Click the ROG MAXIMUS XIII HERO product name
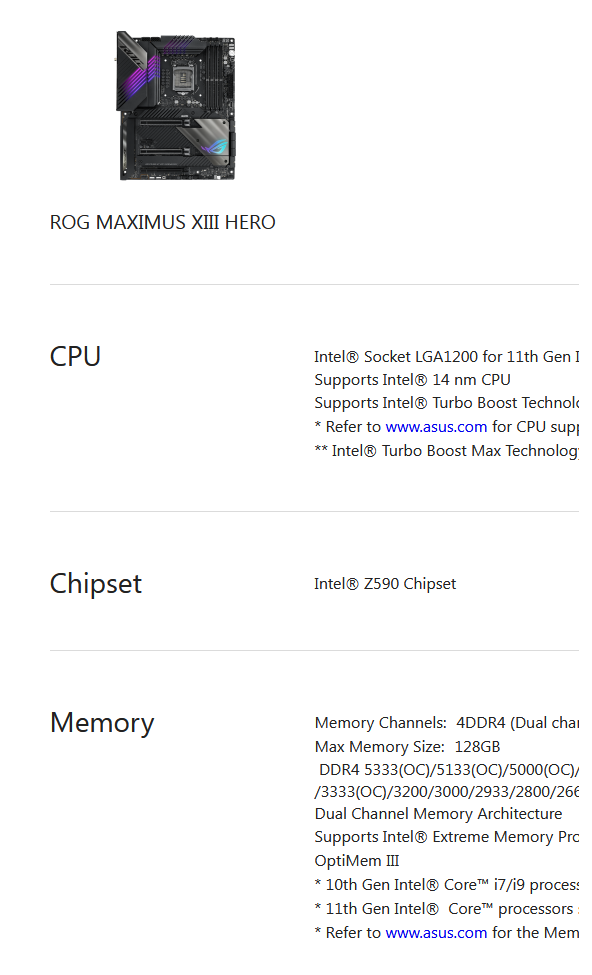Screen dimensions: 592x975 tap(162, 223)
